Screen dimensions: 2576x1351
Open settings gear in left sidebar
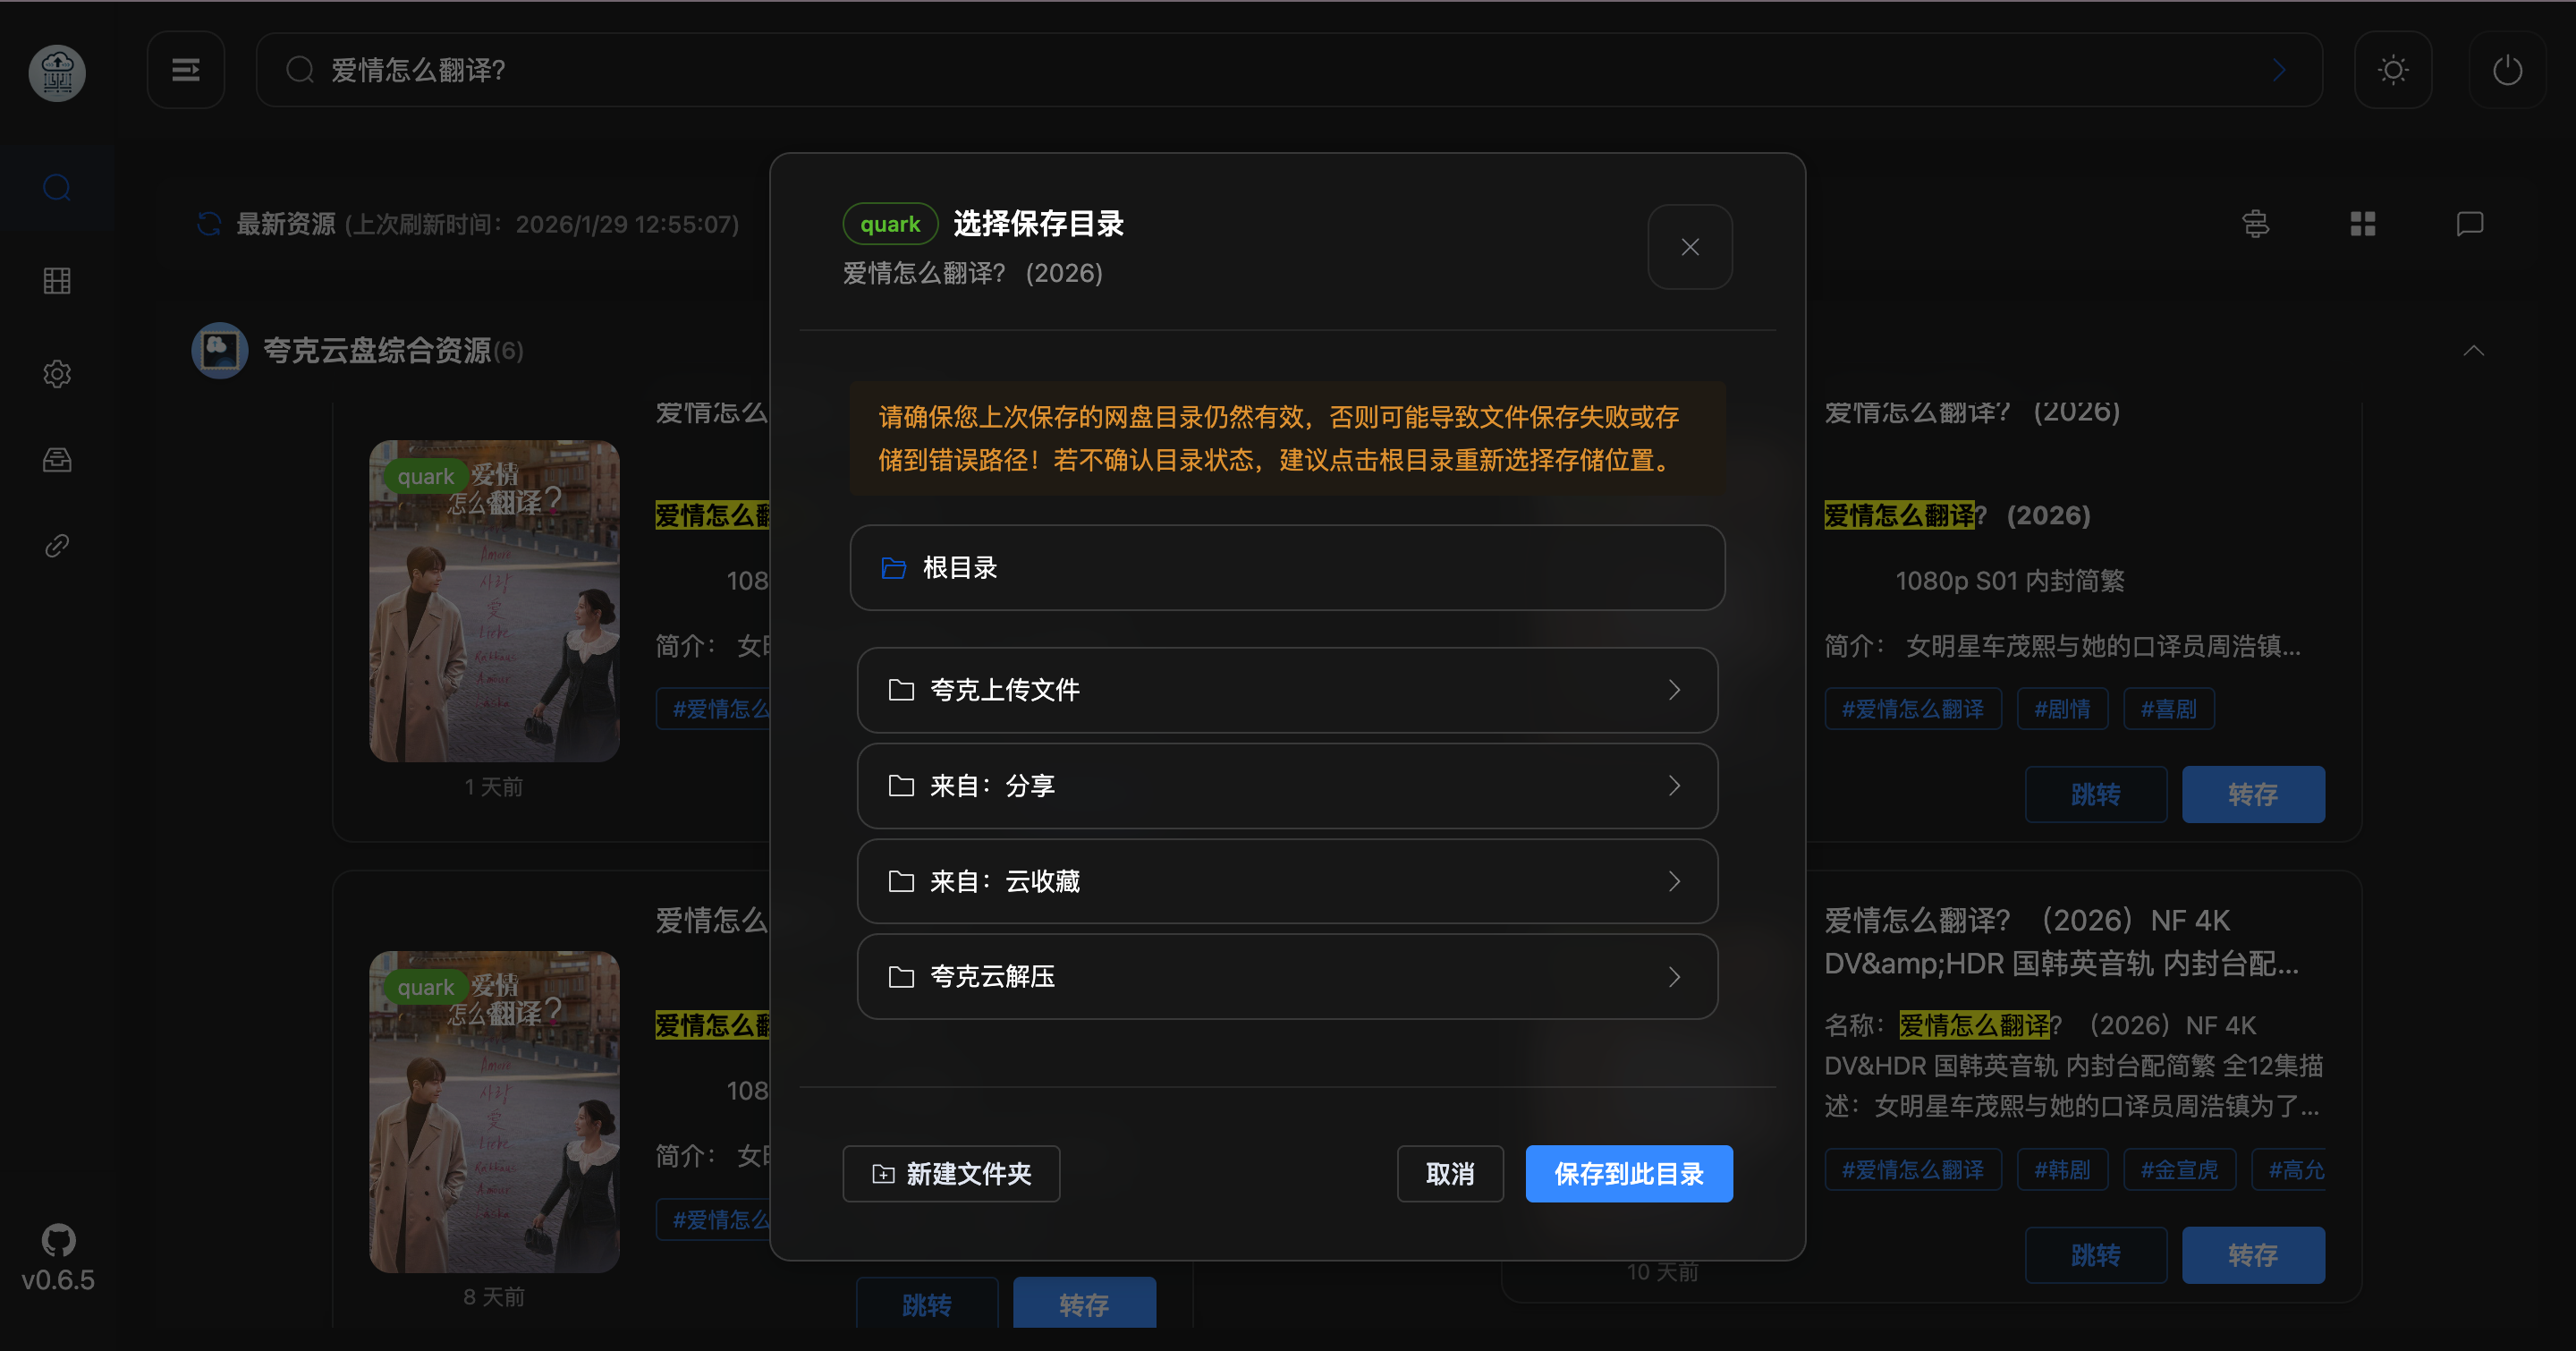57,374
